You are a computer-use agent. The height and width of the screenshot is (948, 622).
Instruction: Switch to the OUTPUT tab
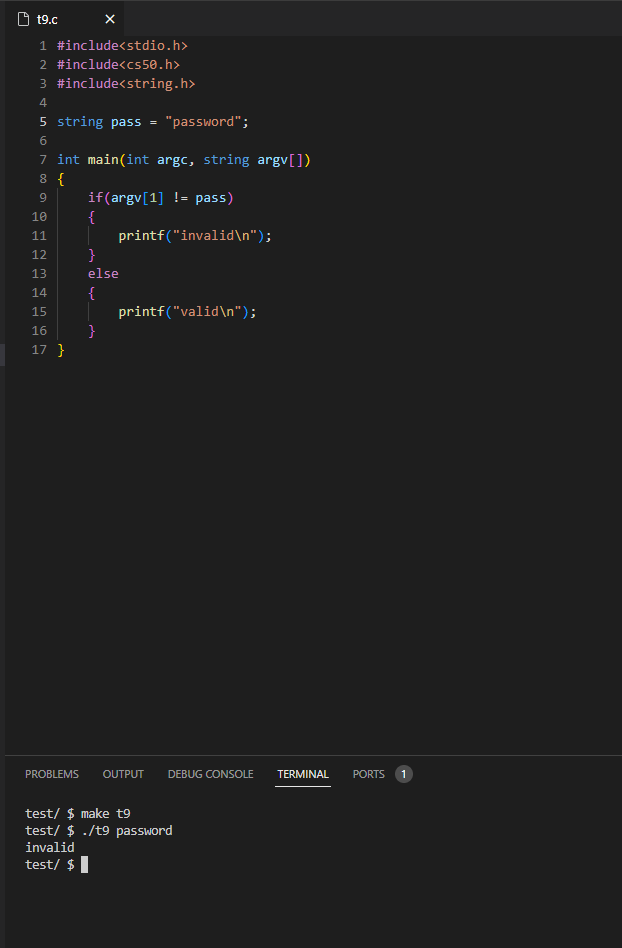[x=123, y=774]
